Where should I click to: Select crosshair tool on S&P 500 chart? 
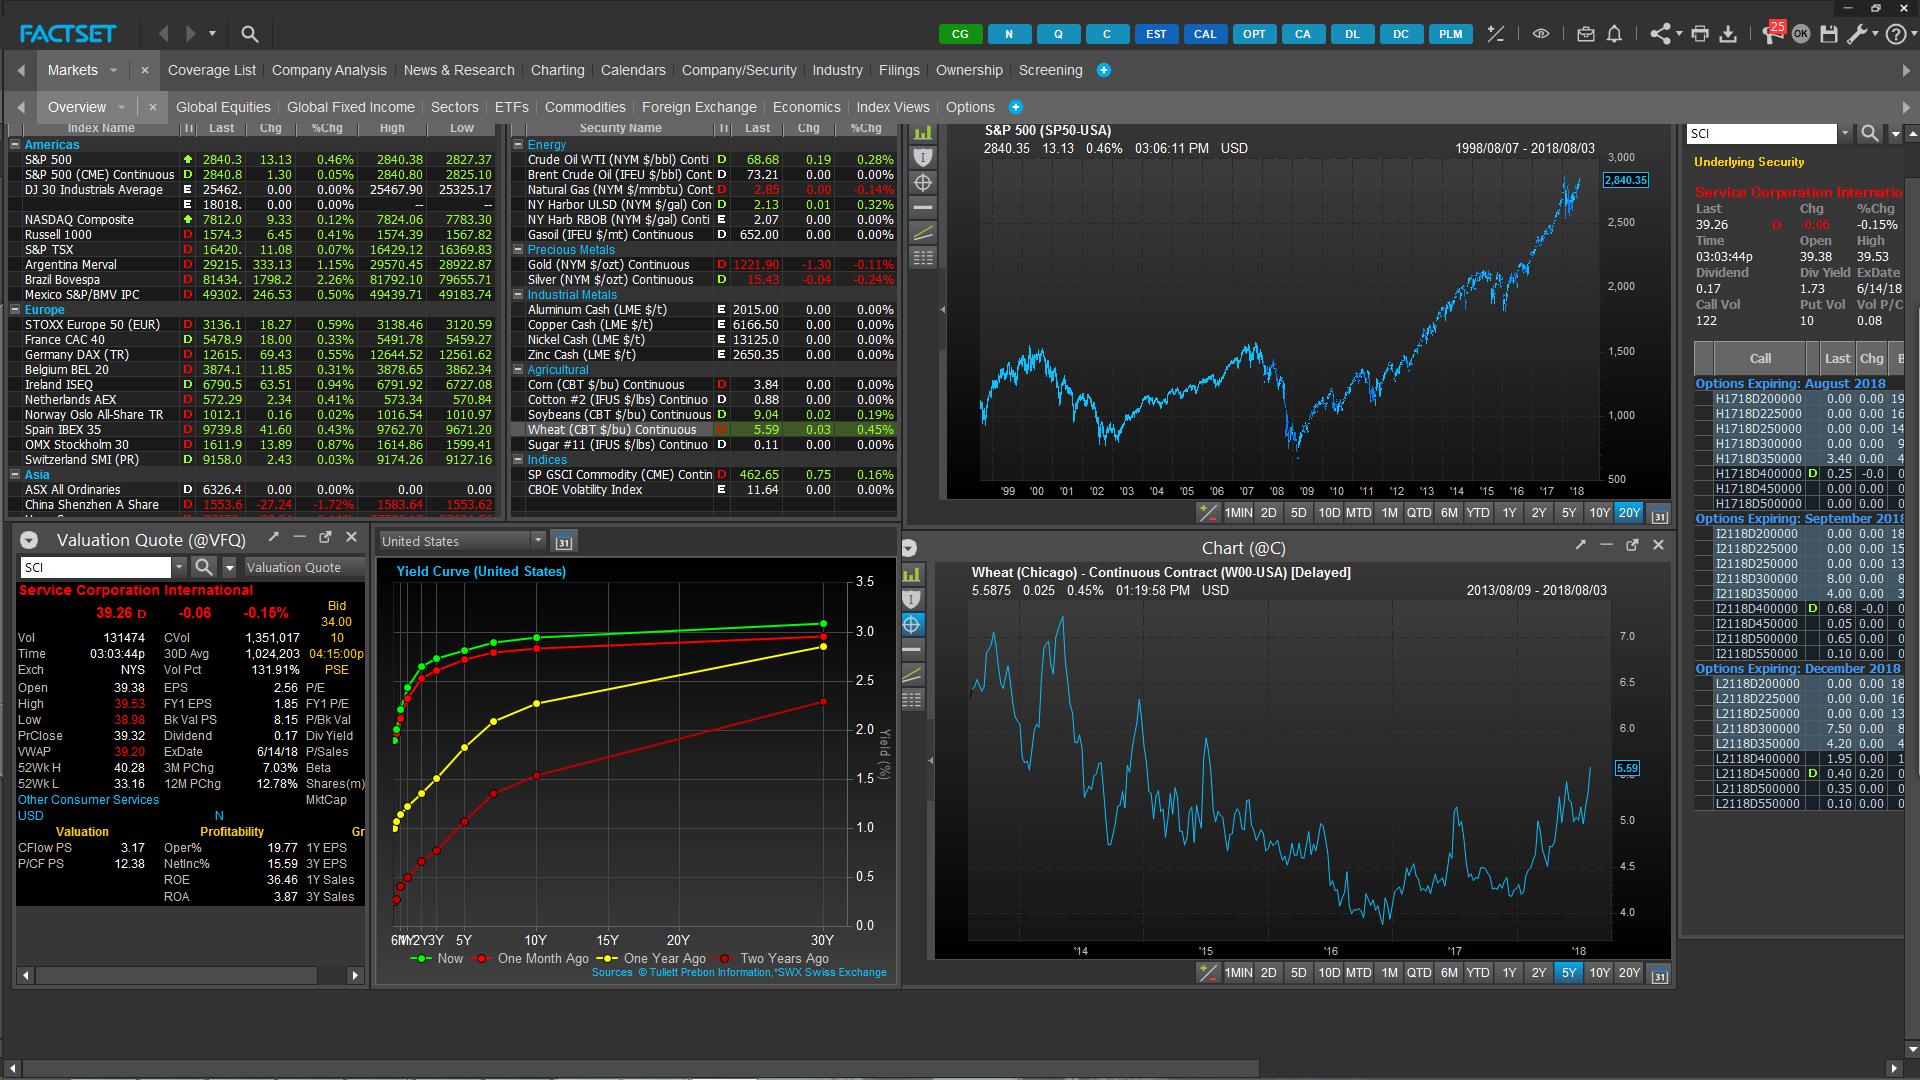pyautogui.click(x=923, y=183)
